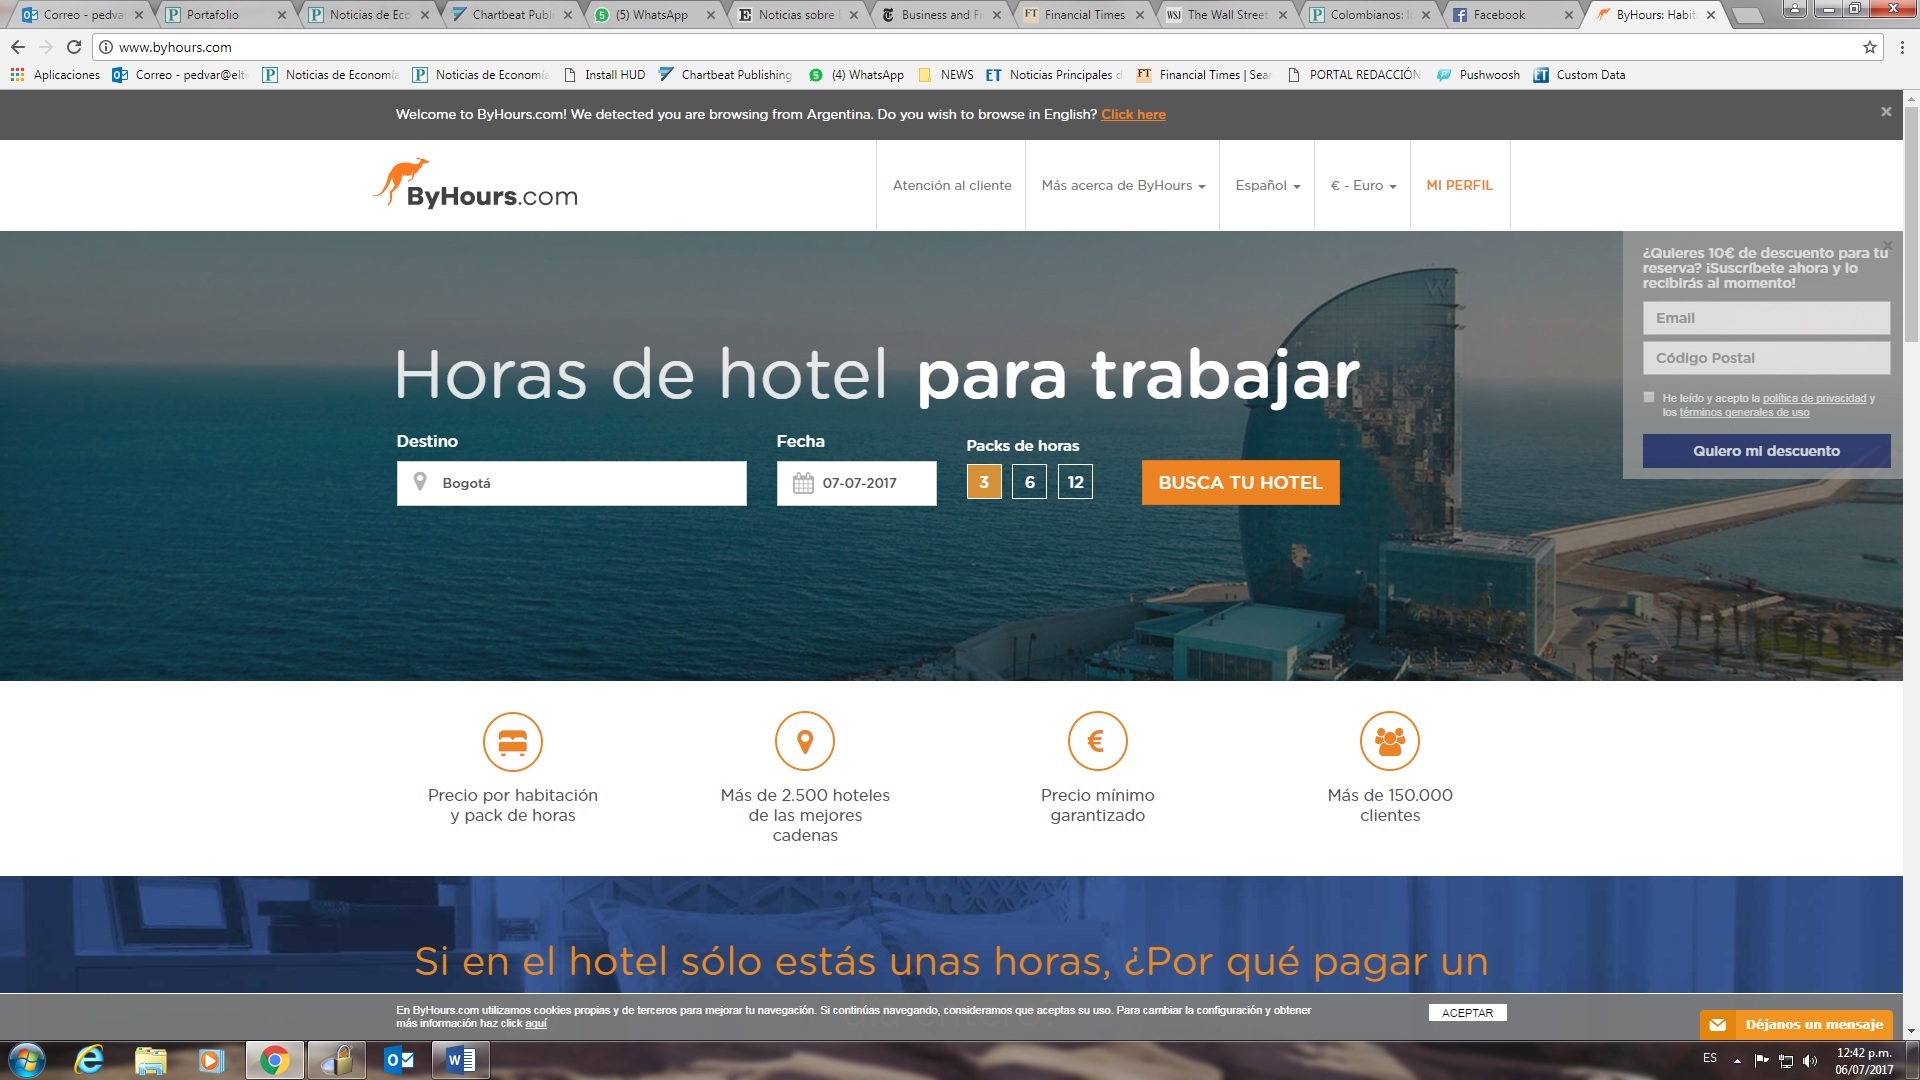Reload the page with refresh icon

coord(73,47)
